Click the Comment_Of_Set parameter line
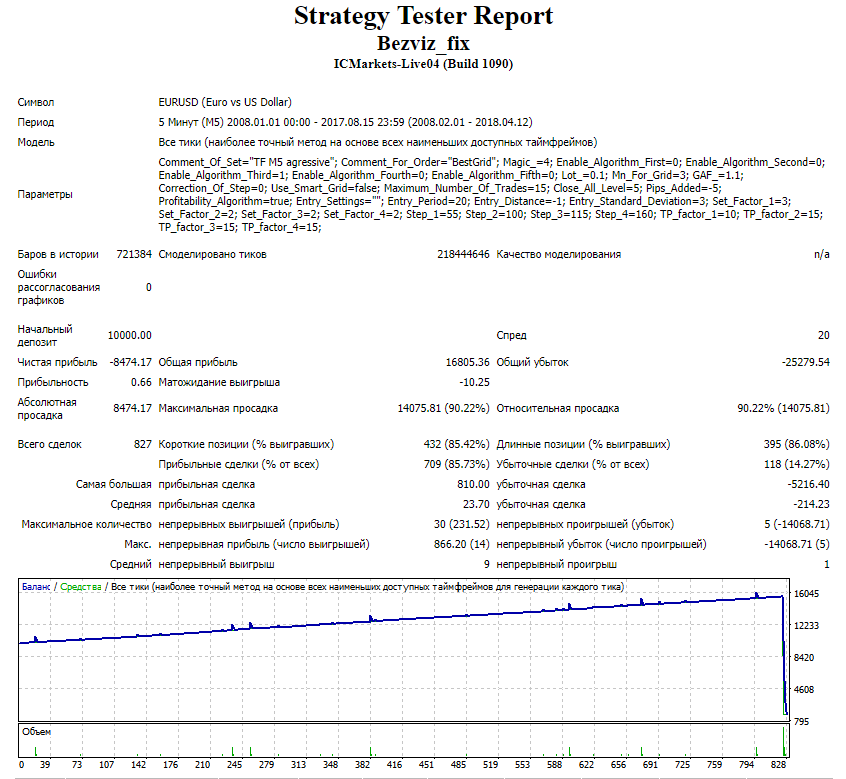 coord(492,162)
